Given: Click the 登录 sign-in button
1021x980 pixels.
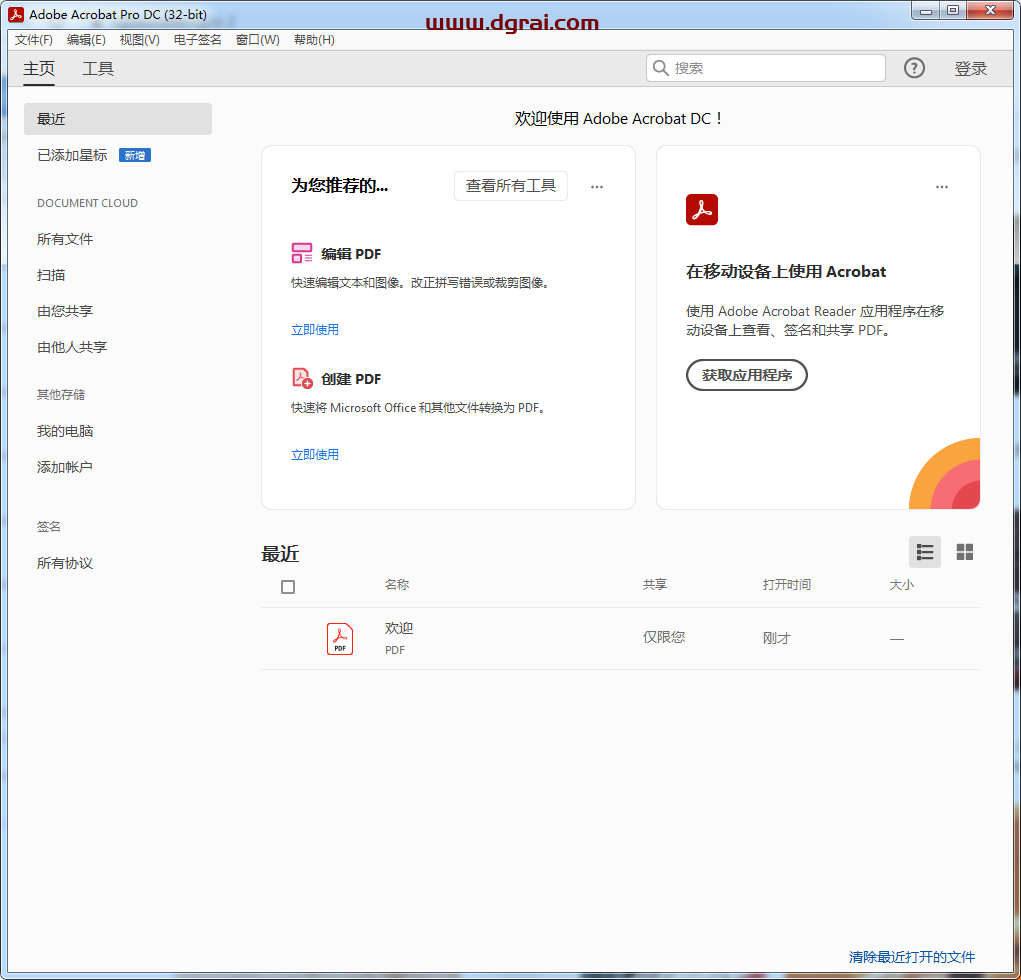Looking at the screenshot, I should tap(970, 69).
